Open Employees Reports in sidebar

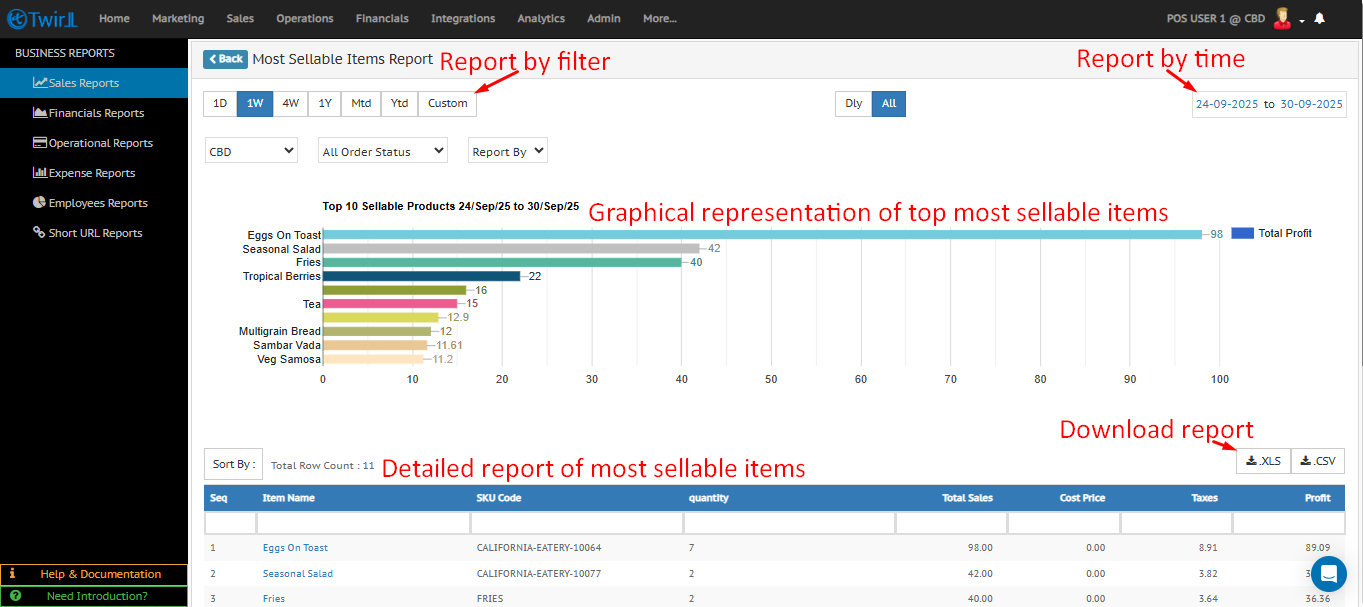click(x=97, y=203)
